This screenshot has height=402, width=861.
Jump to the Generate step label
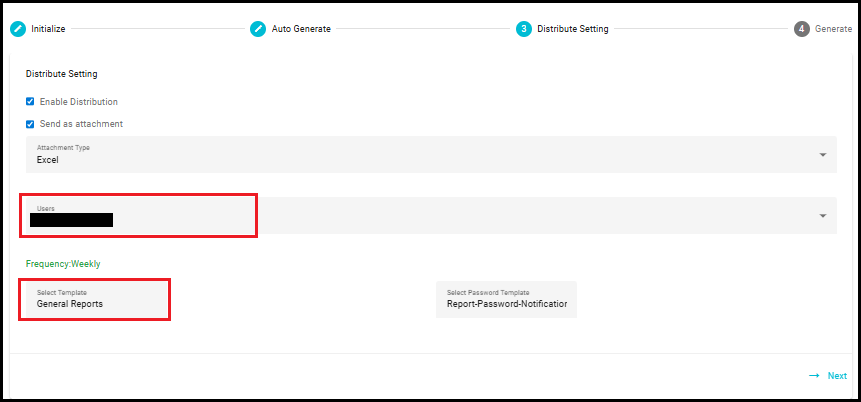[x=833, y=29]
